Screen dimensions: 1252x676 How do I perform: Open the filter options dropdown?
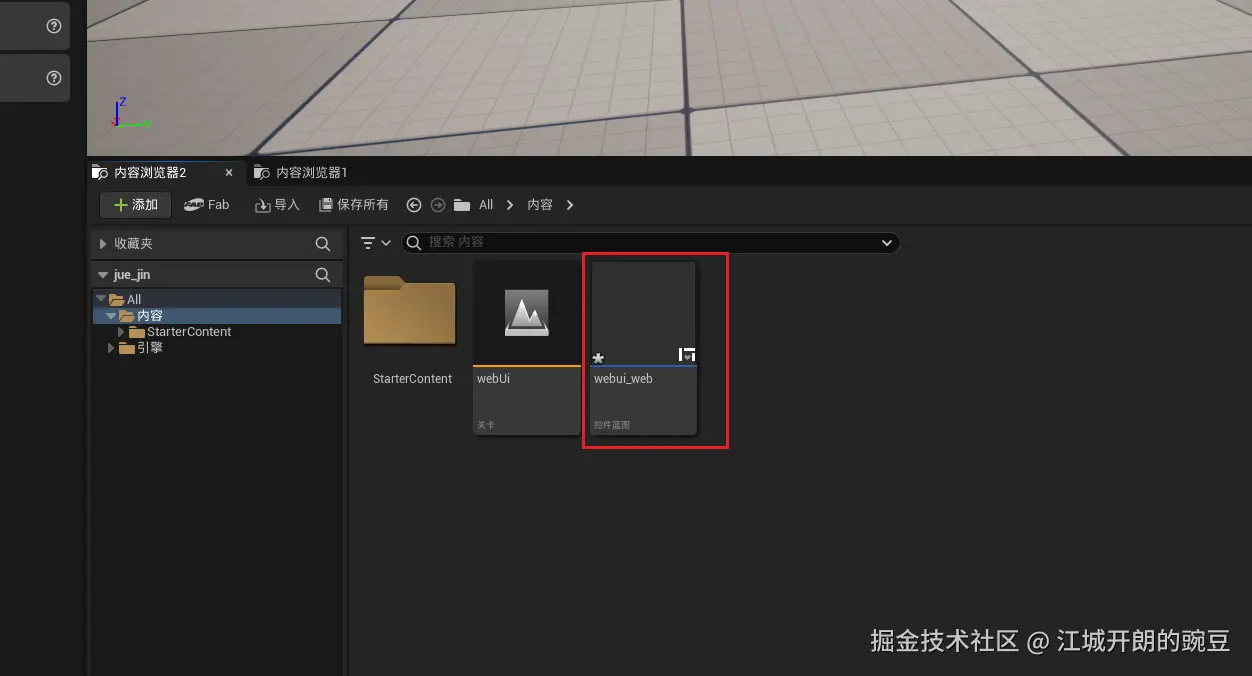(375, 243)
